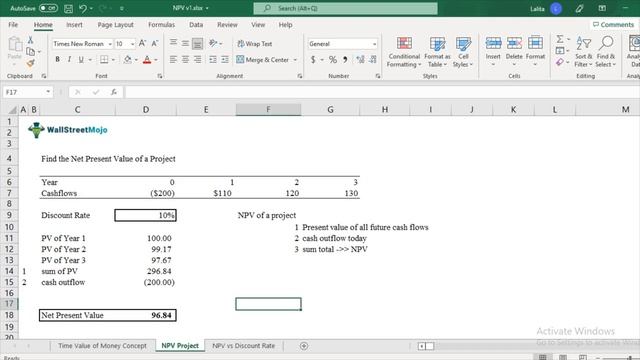Screen dimensions: 640x360
Task: Switch to the Review tab
Action: pos(227,25)
